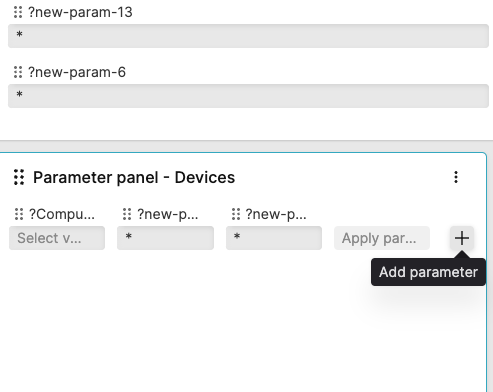Open the Parameter panel Devices kebab menu
Image resolution: width=493 pixels, height=392 pixels.
(456, 177)
